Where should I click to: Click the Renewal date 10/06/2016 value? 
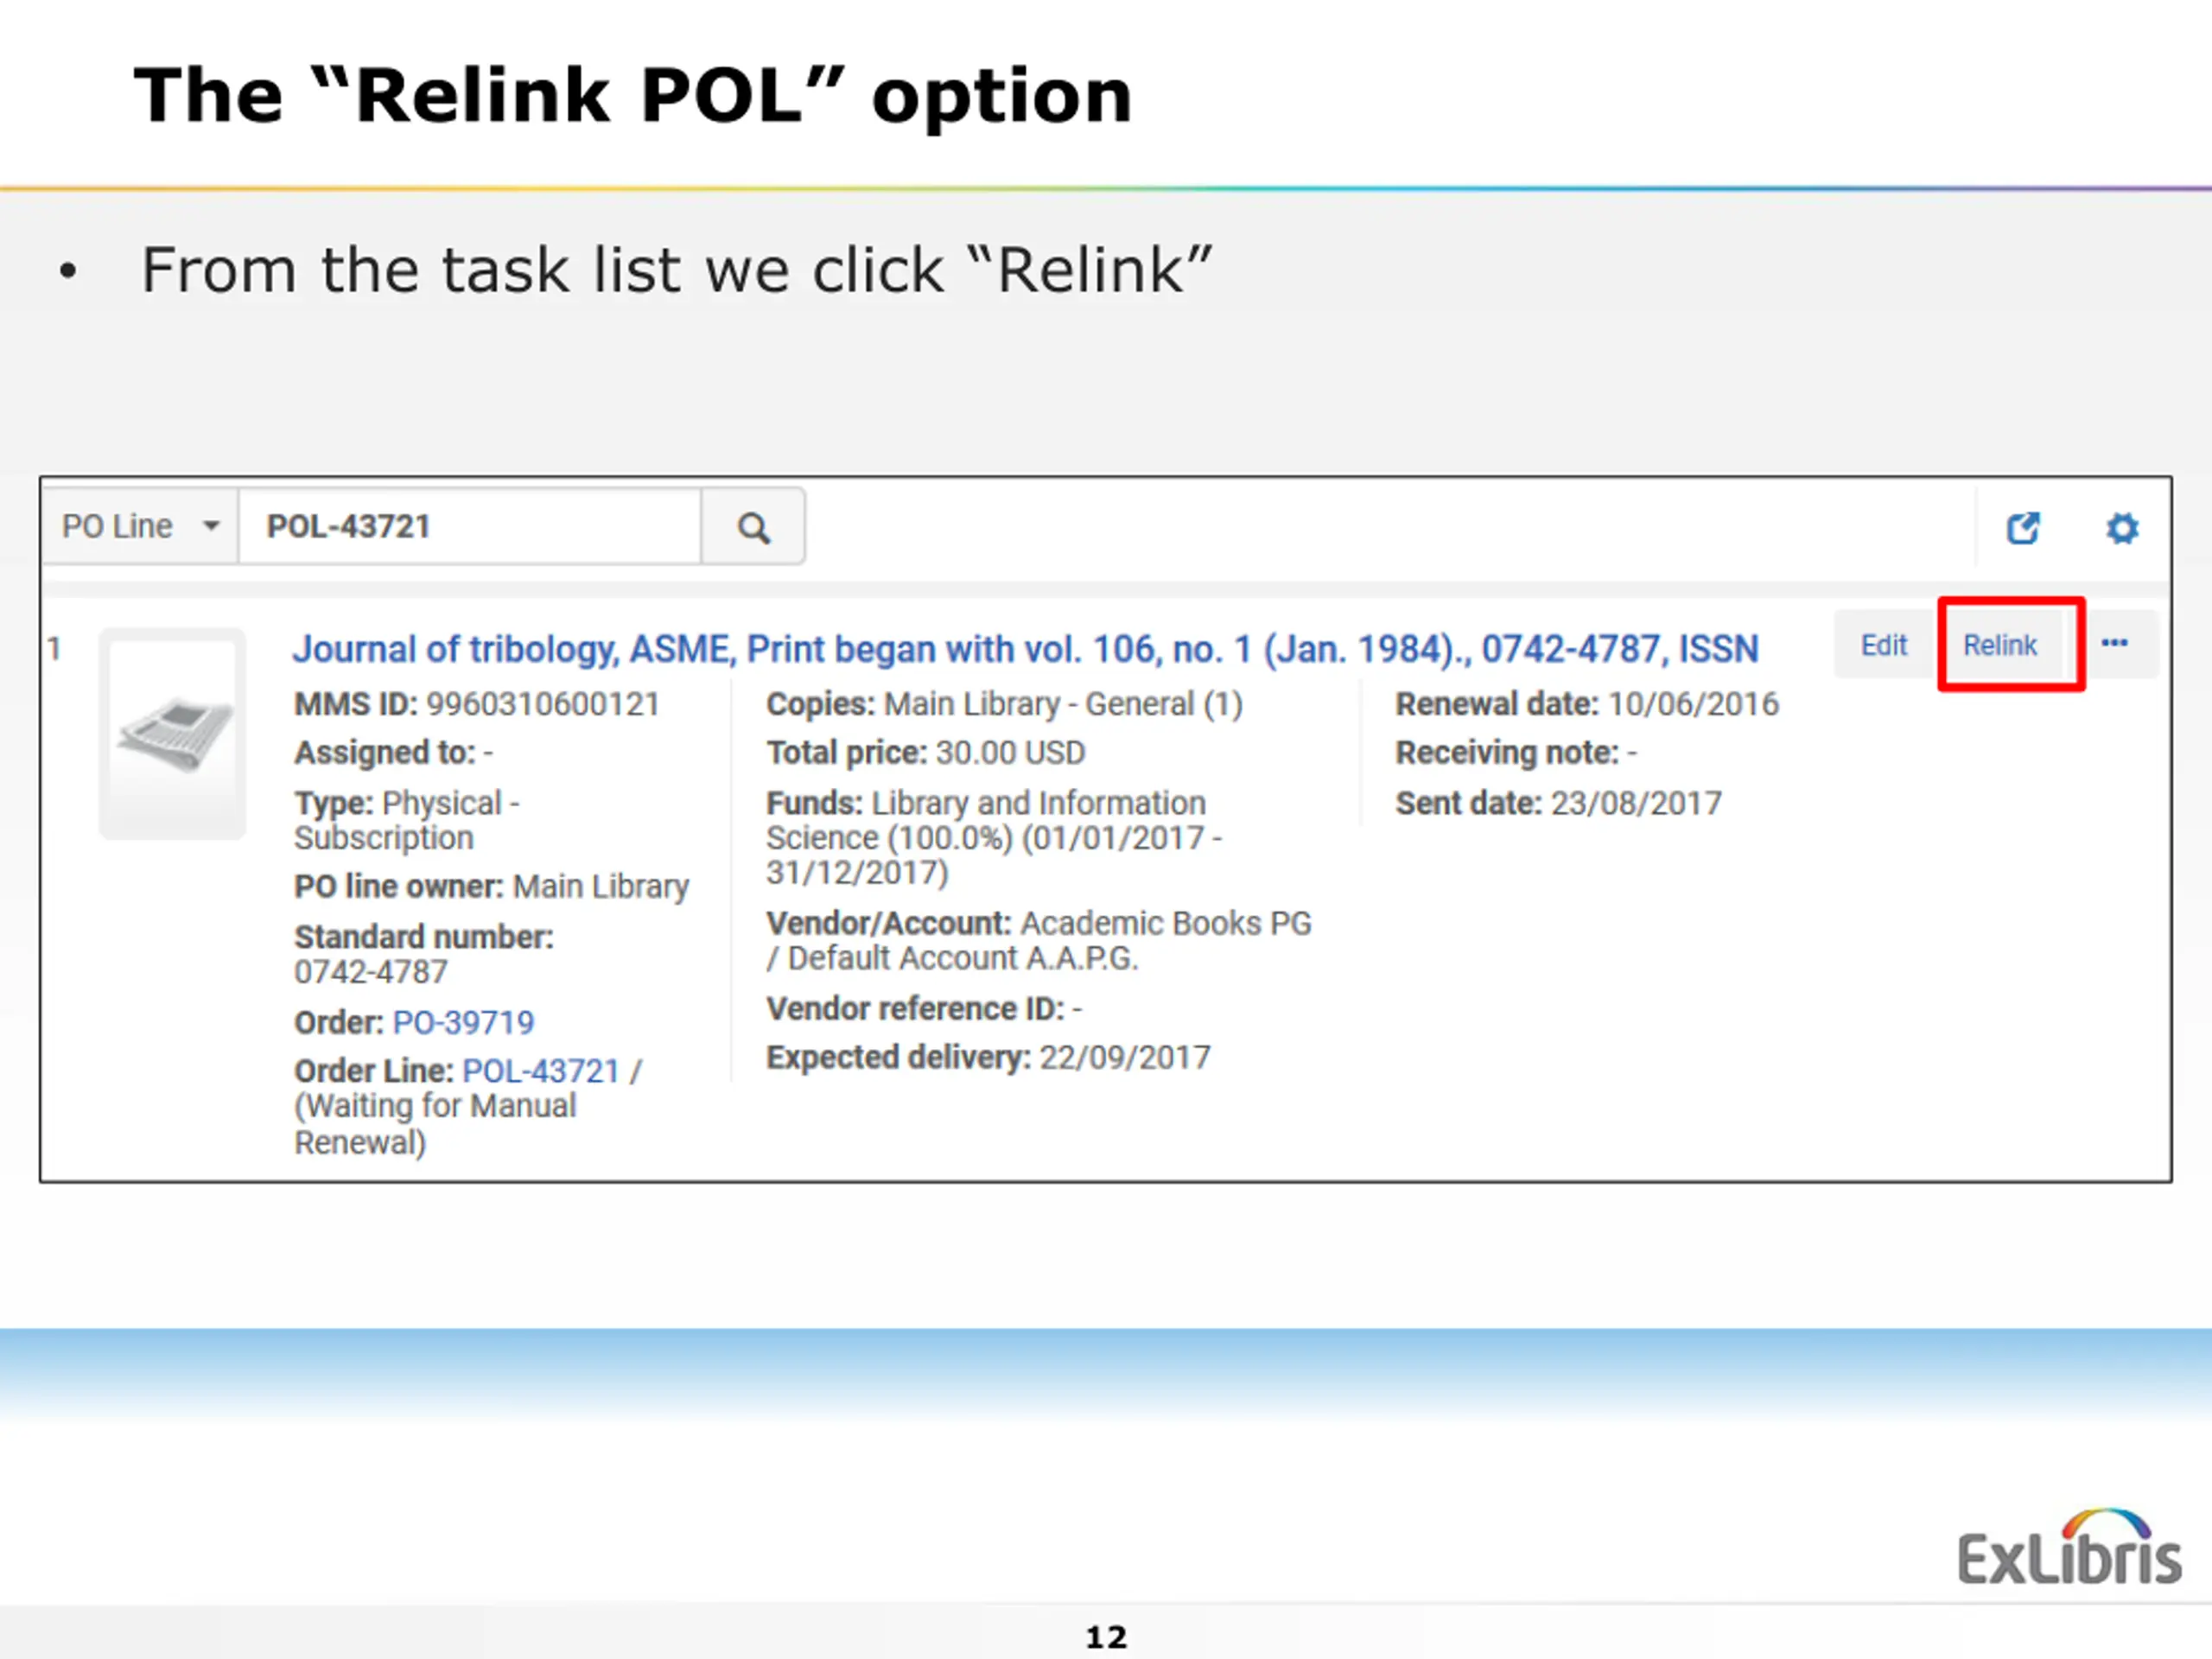[x=1694, y=704]
